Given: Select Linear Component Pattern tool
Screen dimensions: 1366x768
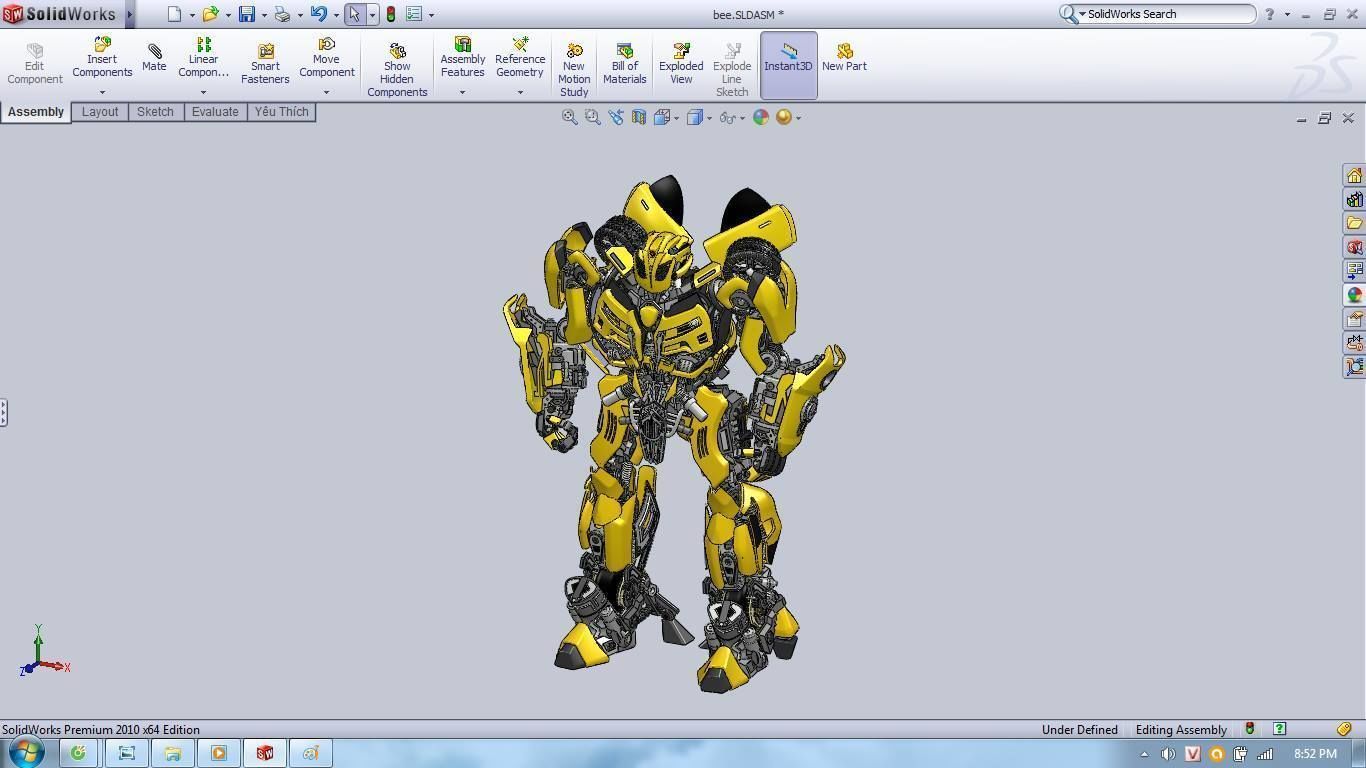Looking at the screenshot, I should click(x=203, y=57).
